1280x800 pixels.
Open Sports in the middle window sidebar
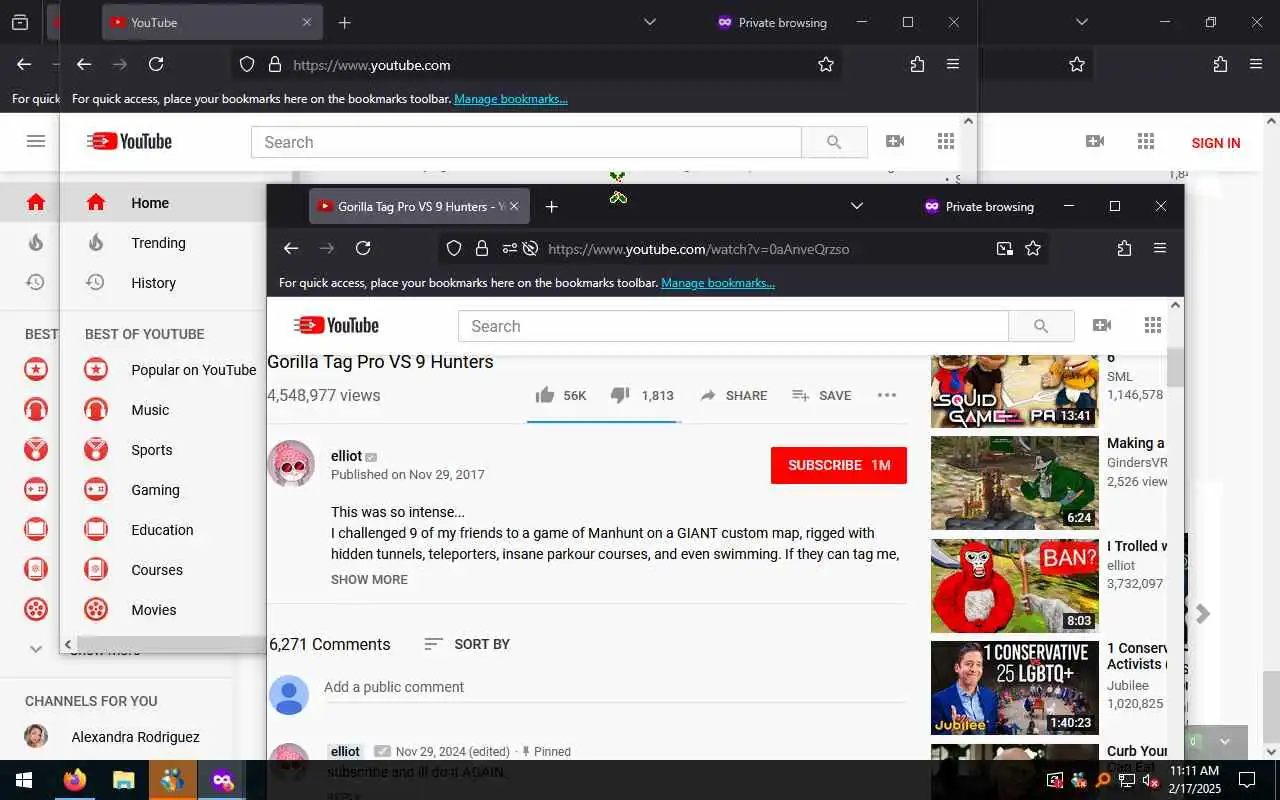[x=163, y=450]
